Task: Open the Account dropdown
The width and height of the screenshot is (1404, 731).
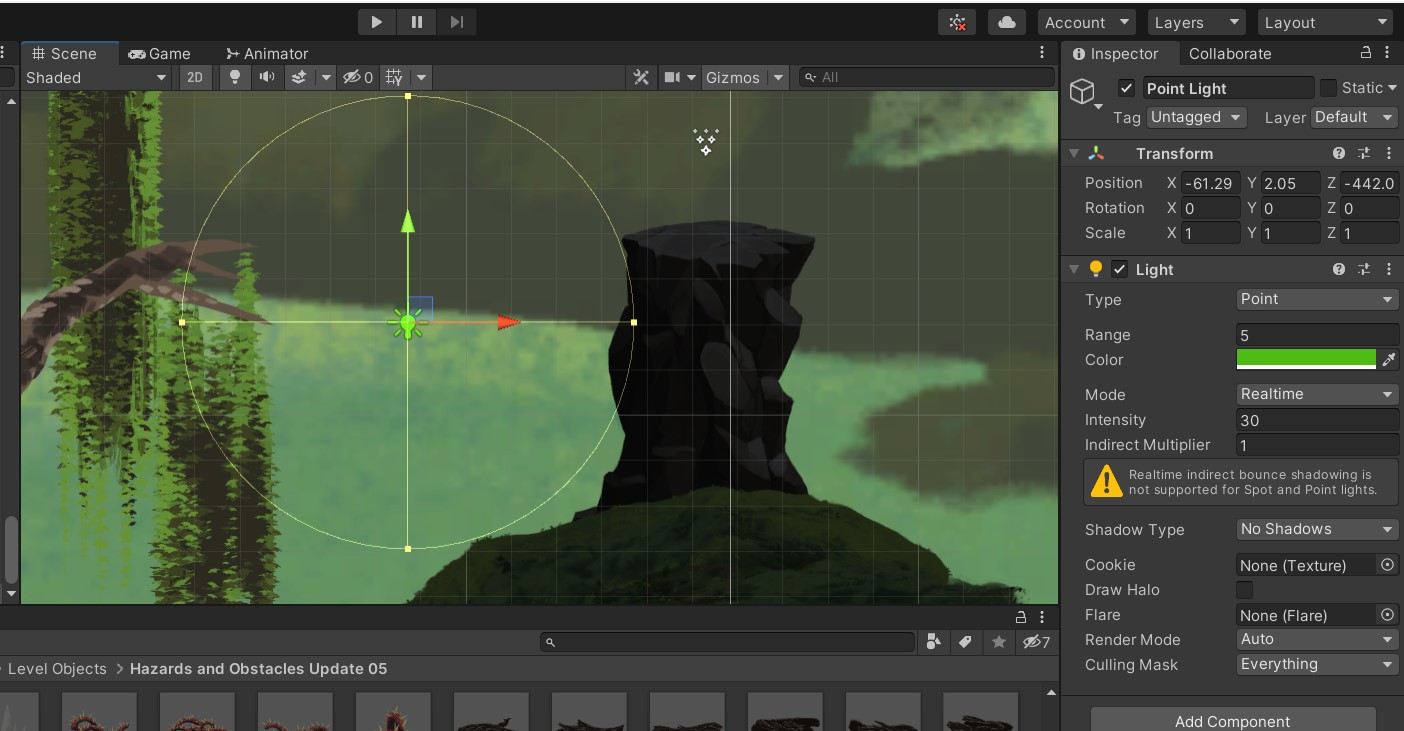Action: pos(1086,22)
